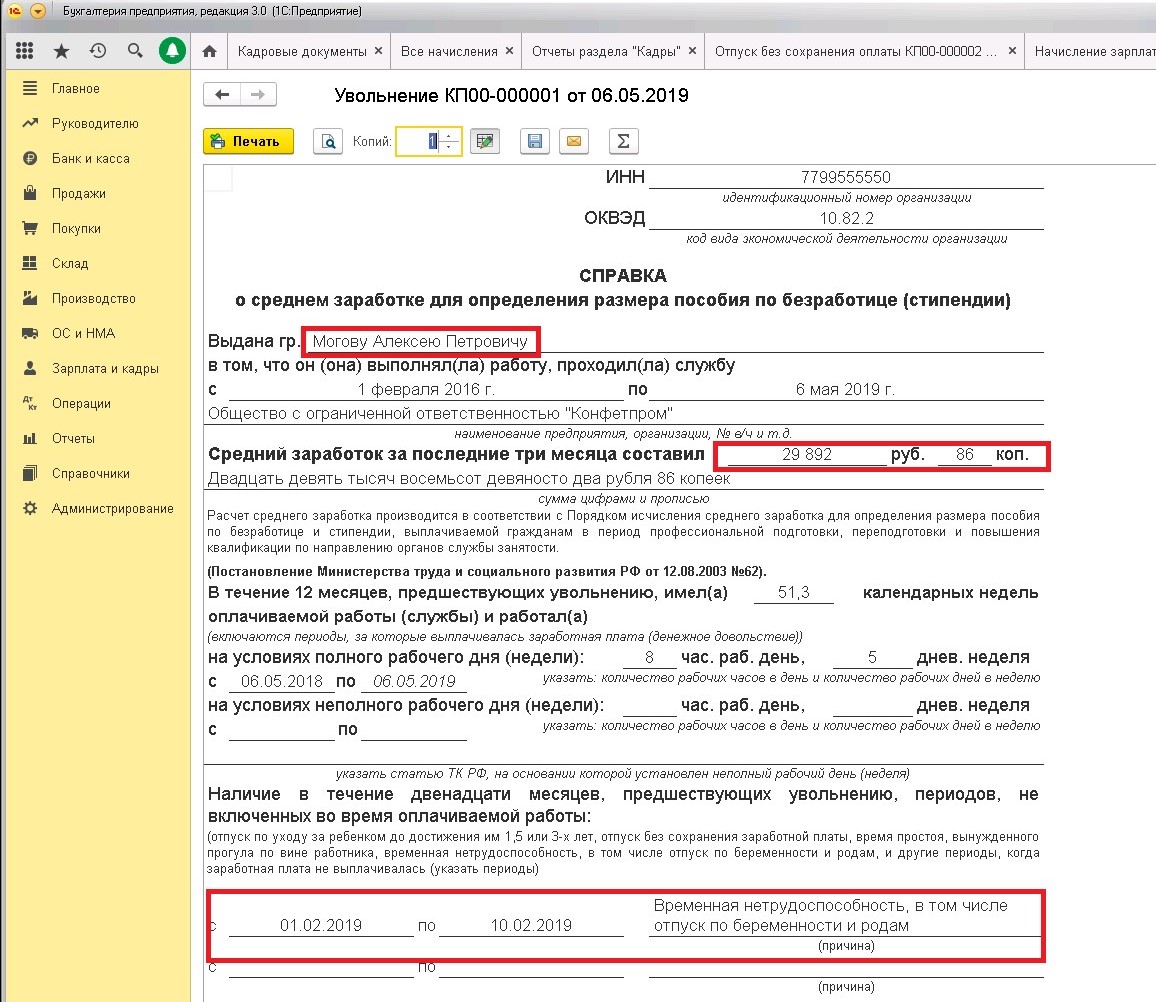Close the Все начисления tab
Image resolution: width=1156 pixels, height=1002 pixels.
[509, 51]
